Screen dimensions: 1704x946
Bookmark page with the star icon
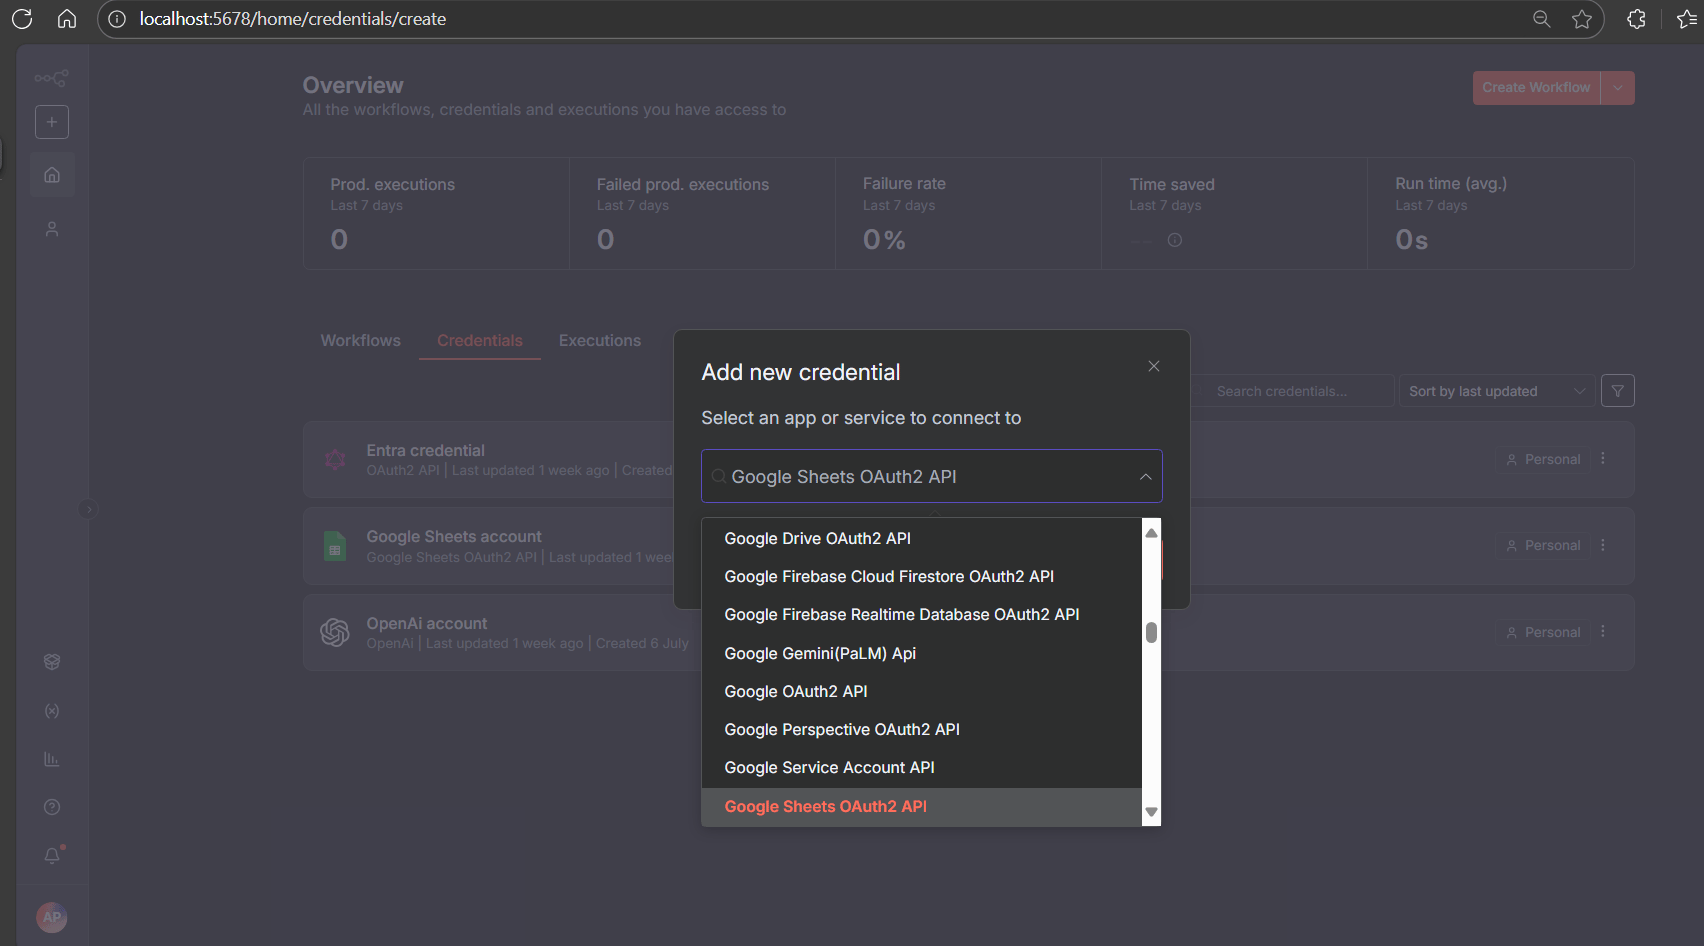[x=1582, y=19]
